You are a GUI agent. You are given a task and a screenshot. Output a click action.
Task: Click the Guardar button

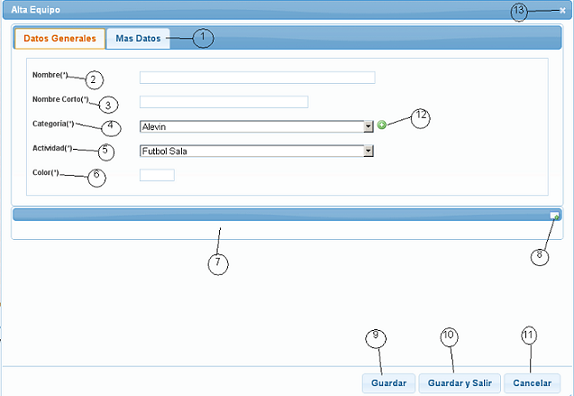pyautogui.click(x=388, y=383)
